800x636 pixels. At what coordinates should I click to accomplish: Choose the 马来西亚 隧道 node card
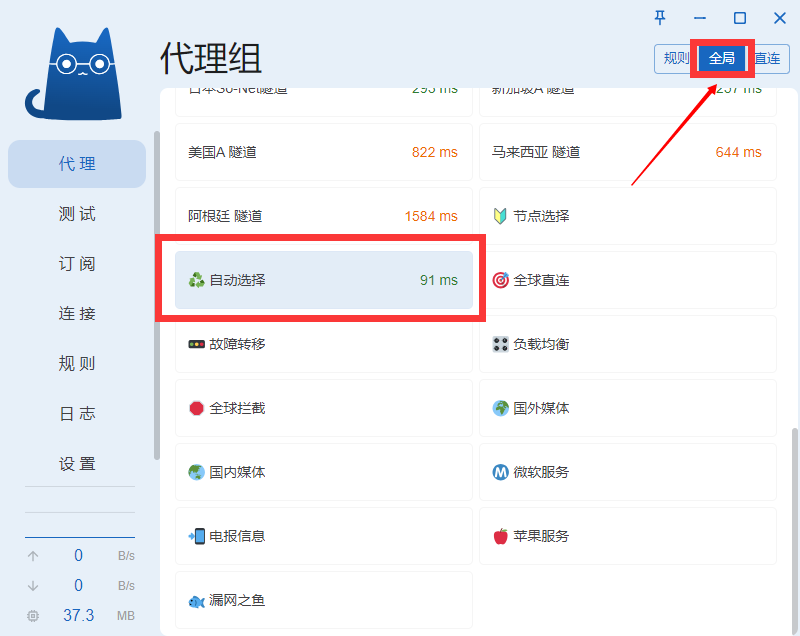click(627, 152)
